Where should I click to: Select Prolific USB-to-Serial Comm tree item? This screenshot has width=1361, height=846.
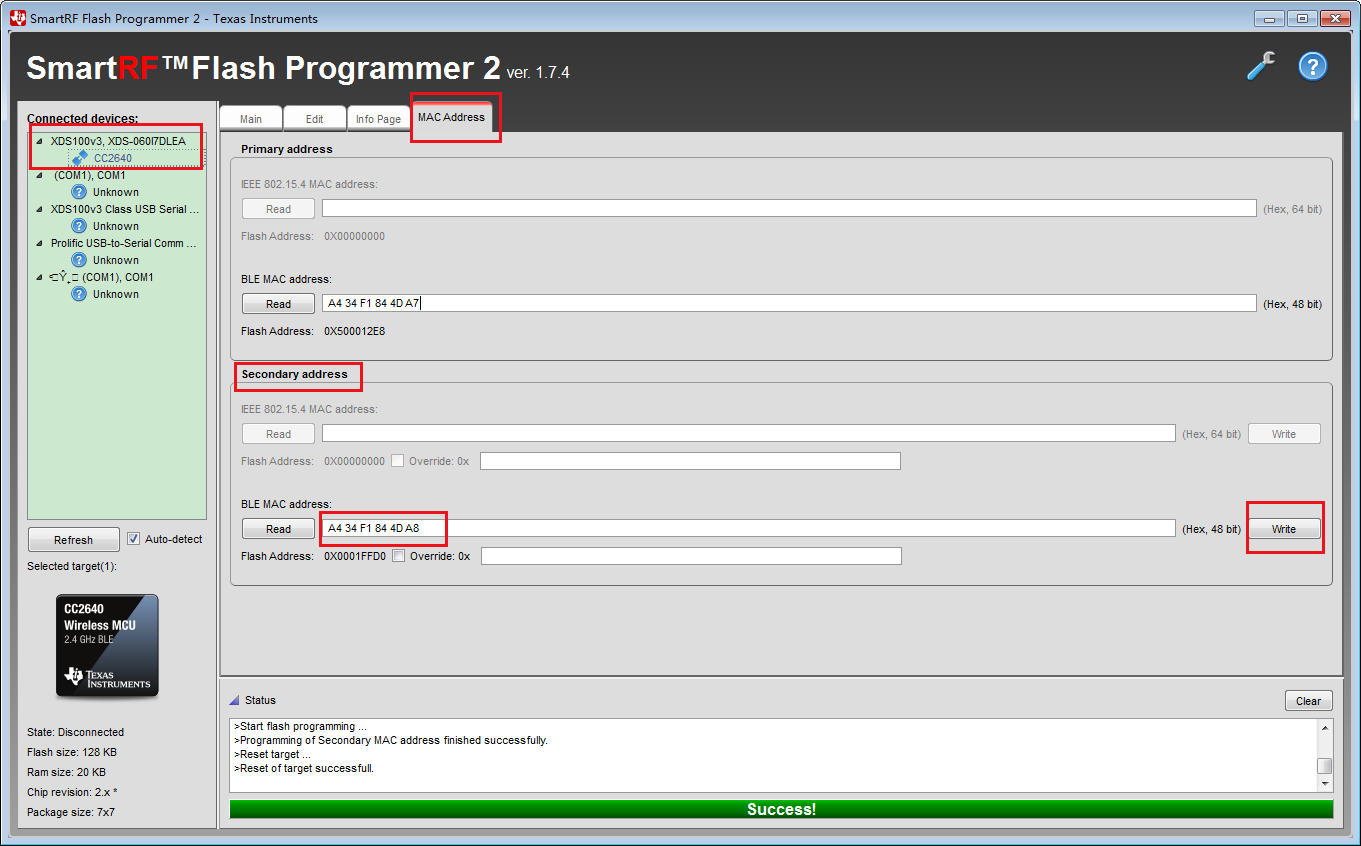pos(124,243)
